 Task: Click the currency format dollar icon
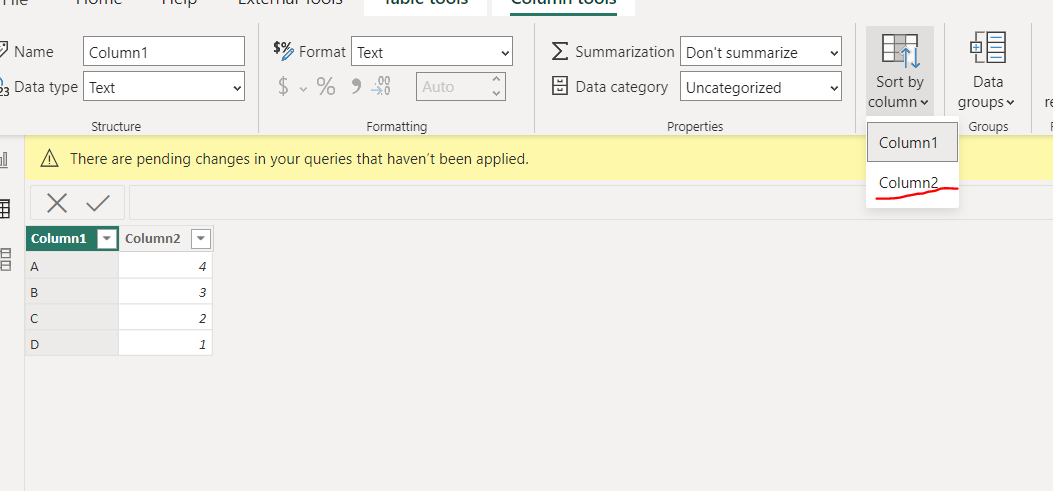tap(283, 86)
